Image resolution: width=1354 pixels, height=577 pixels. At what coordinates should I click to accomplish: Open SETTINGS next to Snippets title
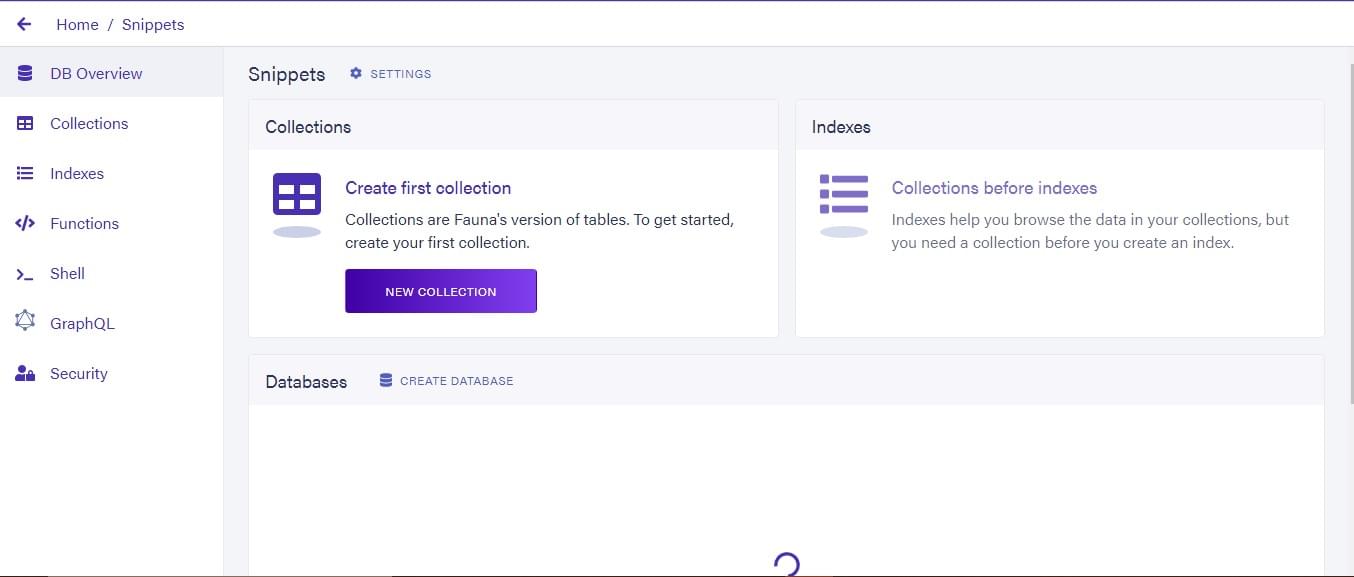point(401,74)
